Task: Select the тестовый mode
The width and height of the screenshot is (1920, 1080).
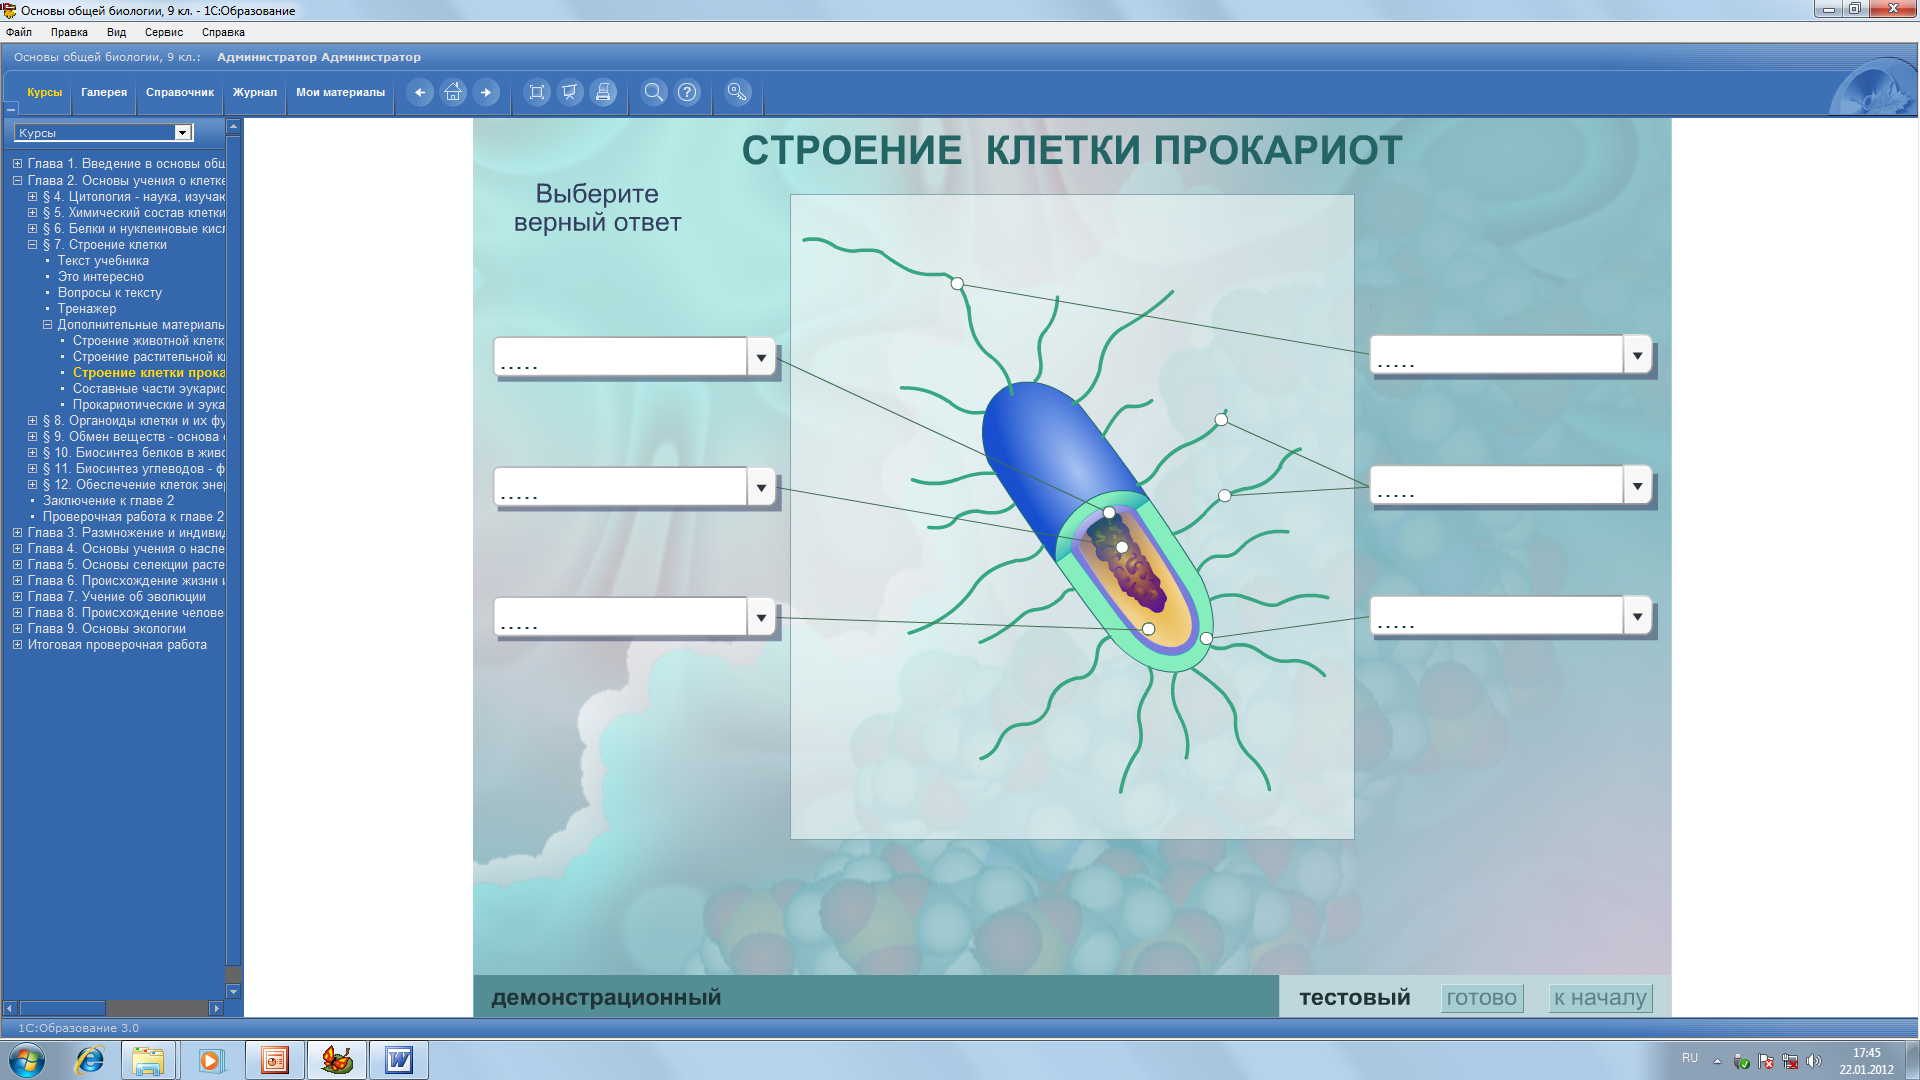Action: 1355,997
